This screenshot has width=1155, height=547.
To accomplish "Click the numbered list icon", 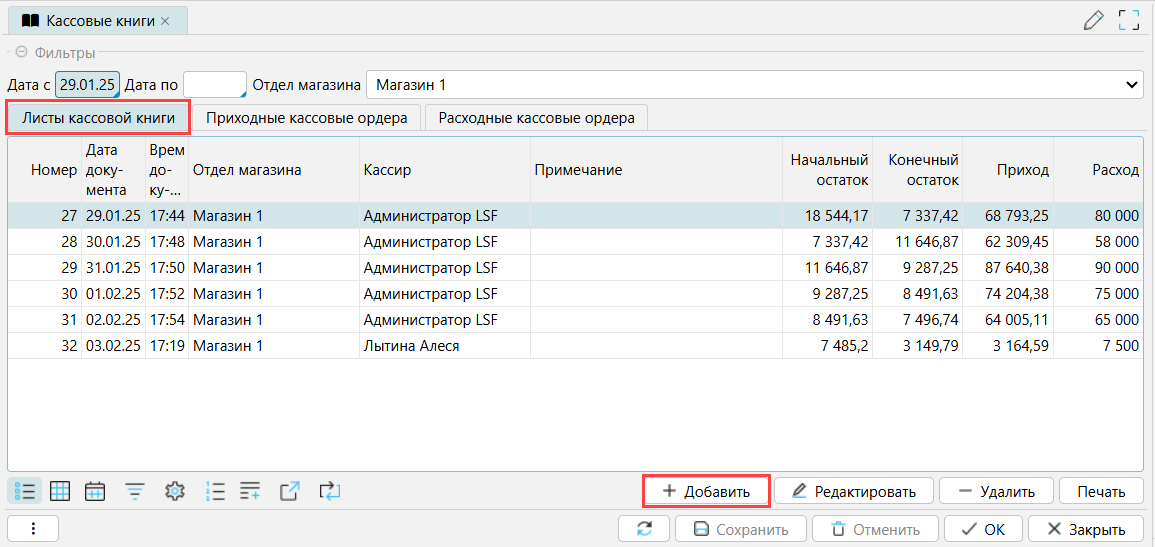I will click(214, 491).
